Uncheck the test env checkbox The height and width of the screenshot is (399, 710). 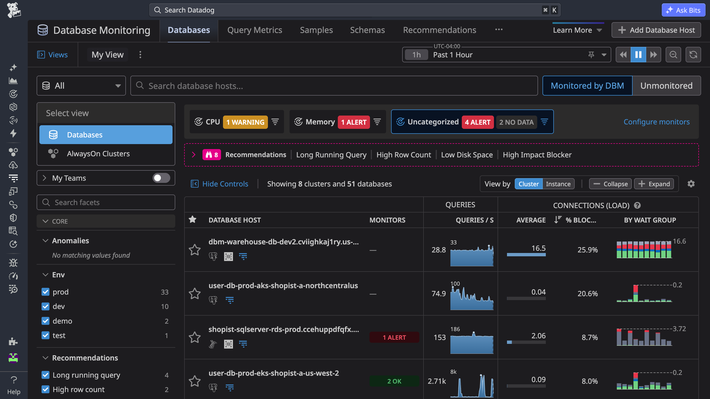click(45, 336)
